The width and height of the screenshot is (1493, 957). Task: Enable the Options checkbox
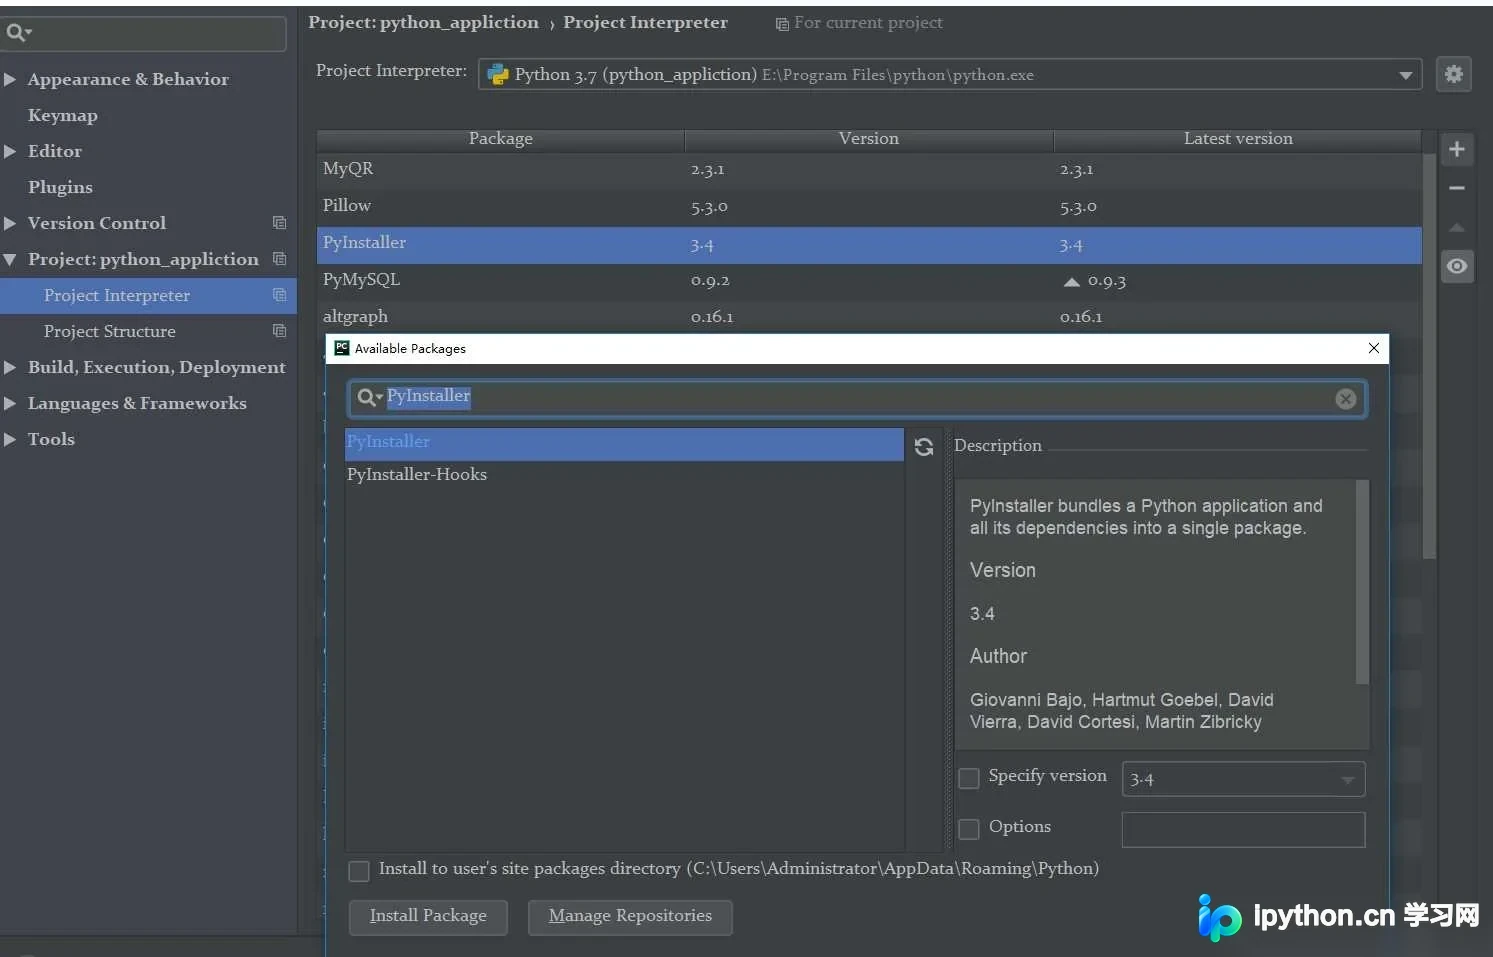coord(969,829)
